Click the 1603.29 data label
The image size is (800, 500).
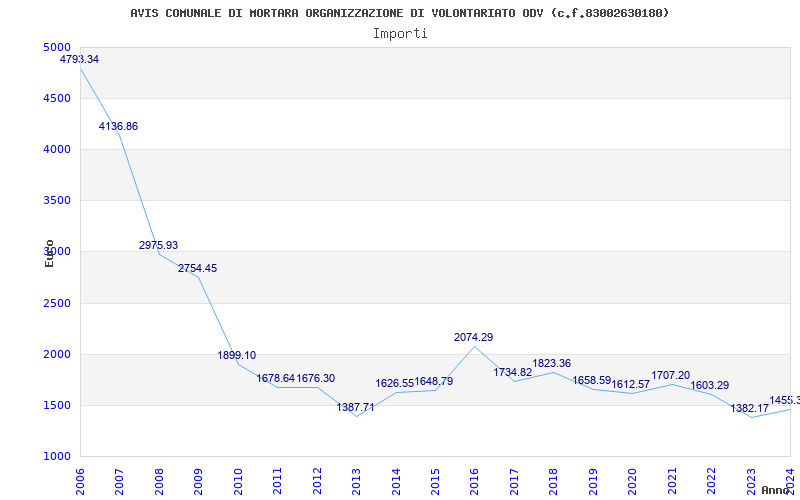click(x=710, y=386)
